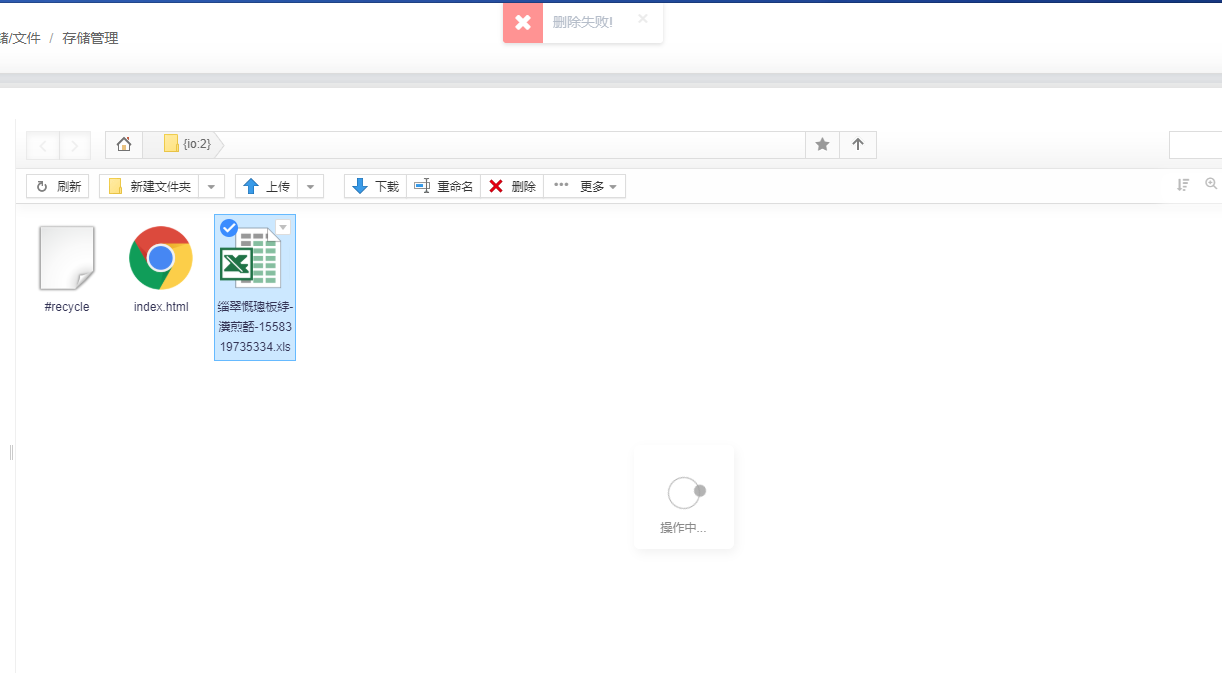Select the index.html Chrome icon
Screen dimensions: 1222x673
161,257
